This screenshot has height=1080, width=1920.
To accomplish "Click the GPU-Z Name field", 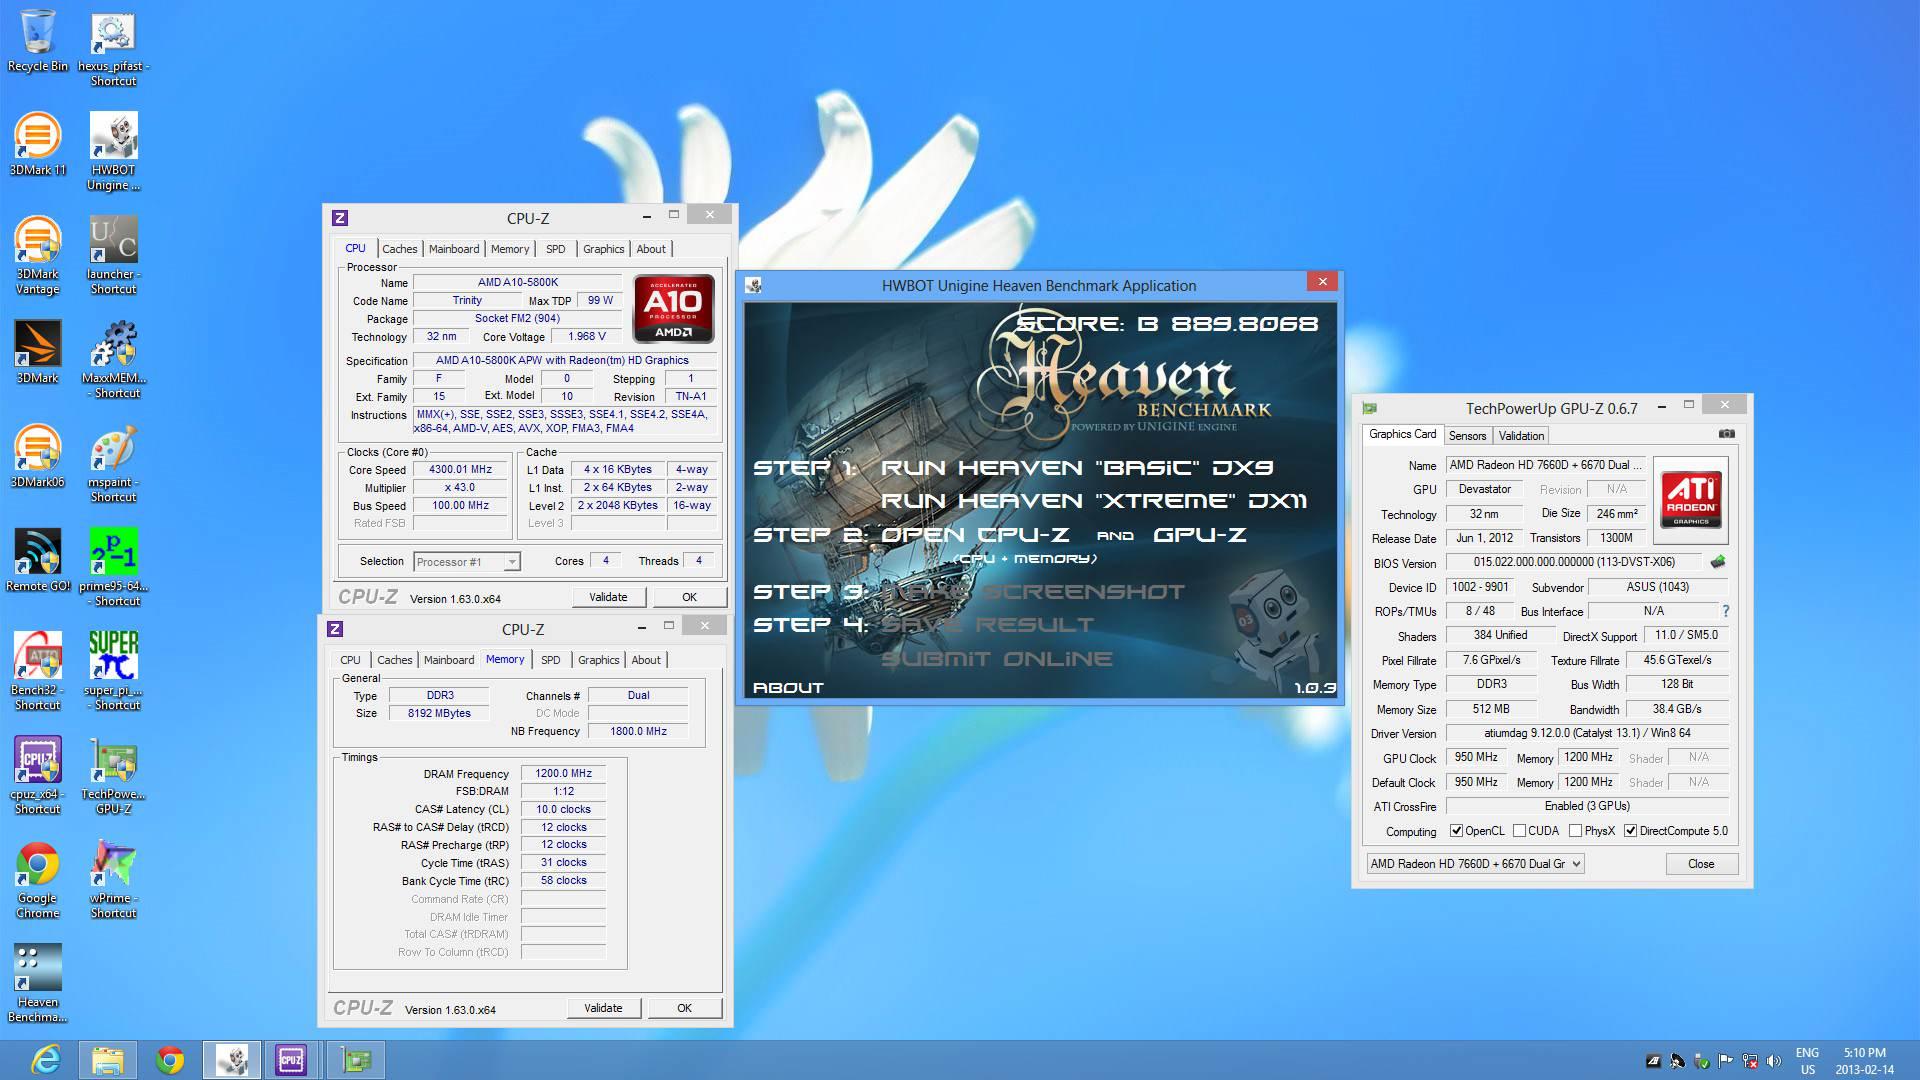I will (1546, 465).
